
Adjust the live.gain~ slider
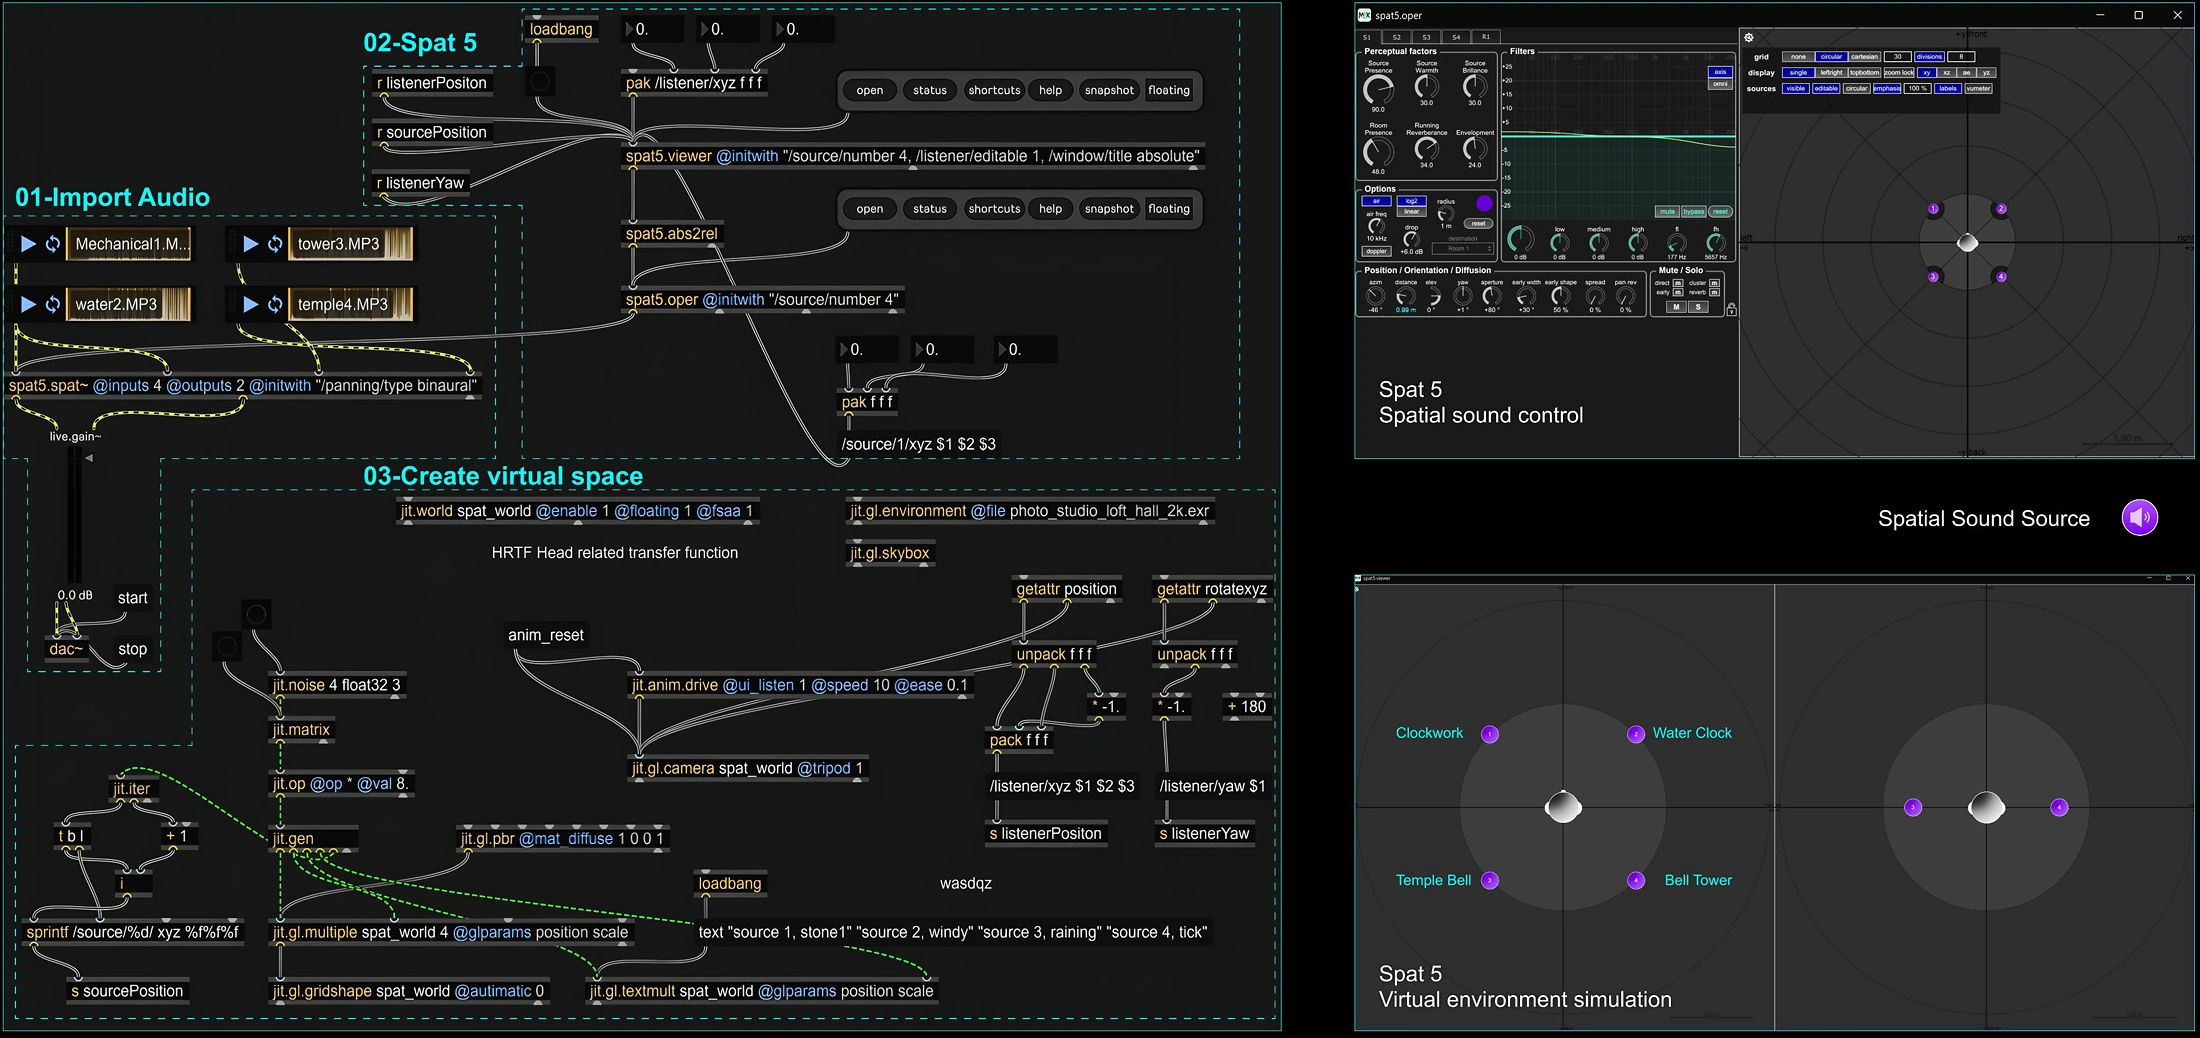point(75,515)
